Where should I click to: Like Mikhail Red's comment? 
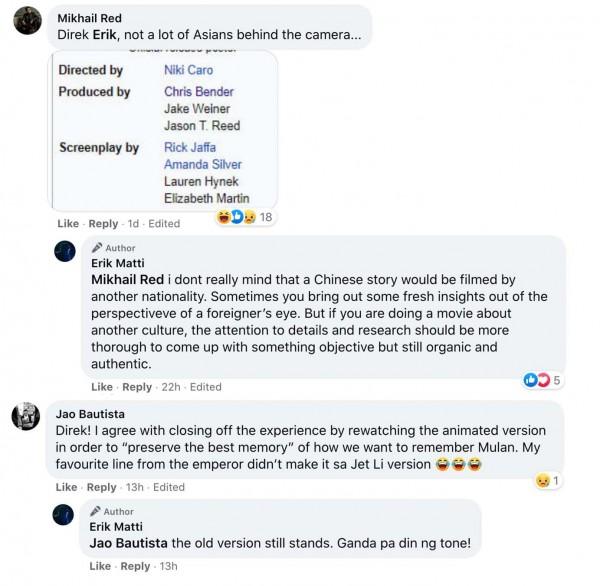(x=68, y=224)
